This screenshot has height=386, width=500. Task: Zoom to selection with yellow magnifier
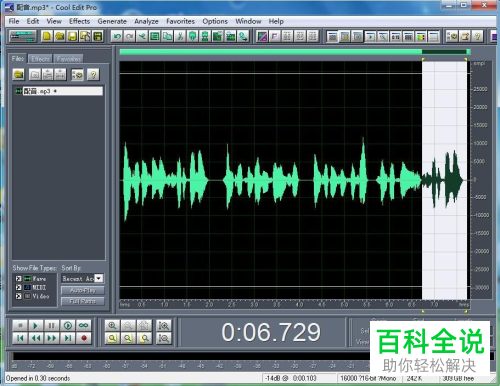tap(112, 338)
